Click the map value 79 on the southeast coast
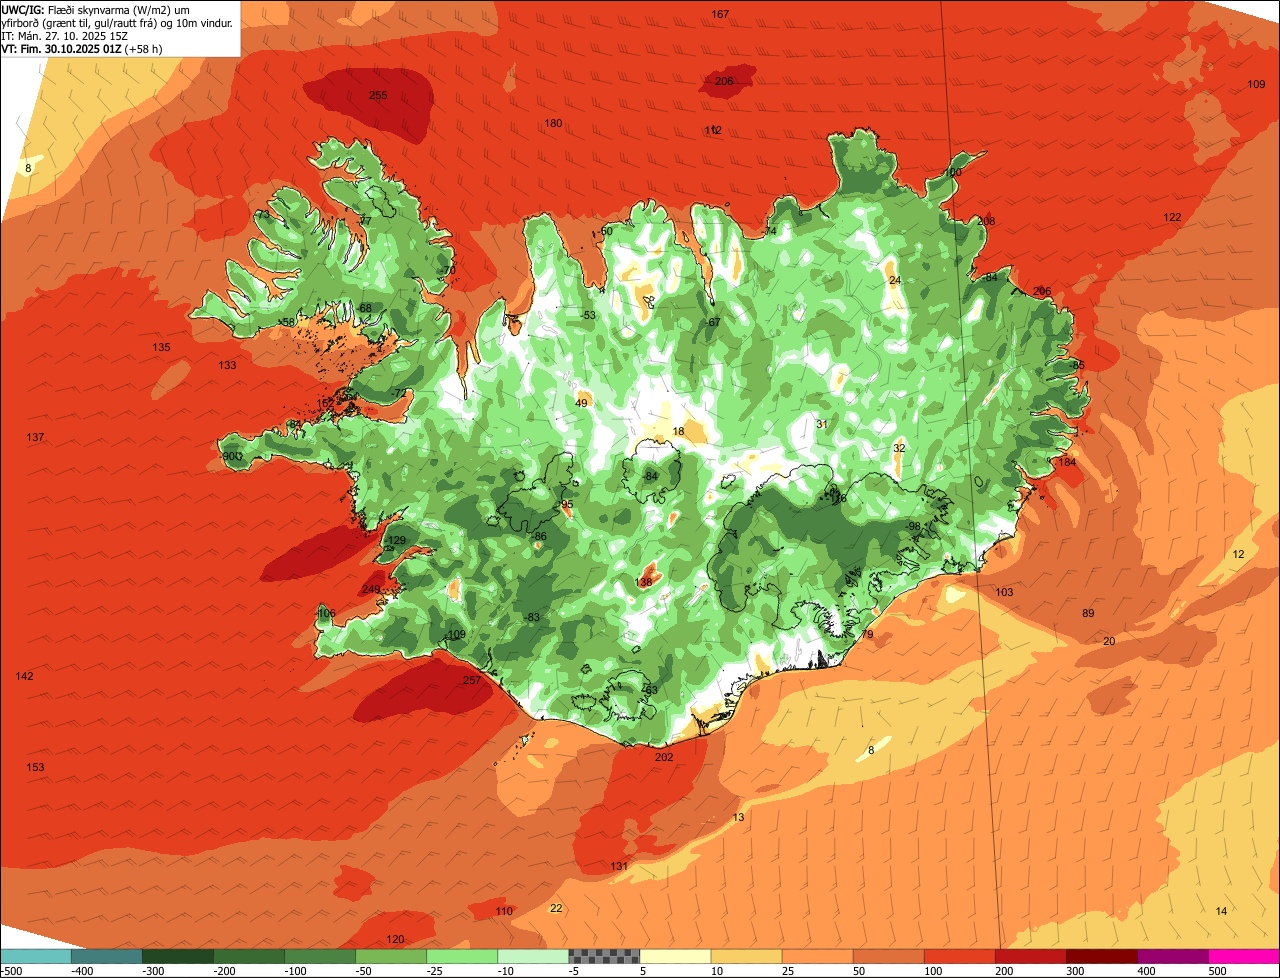1280x978 pixels. point(867,635)
